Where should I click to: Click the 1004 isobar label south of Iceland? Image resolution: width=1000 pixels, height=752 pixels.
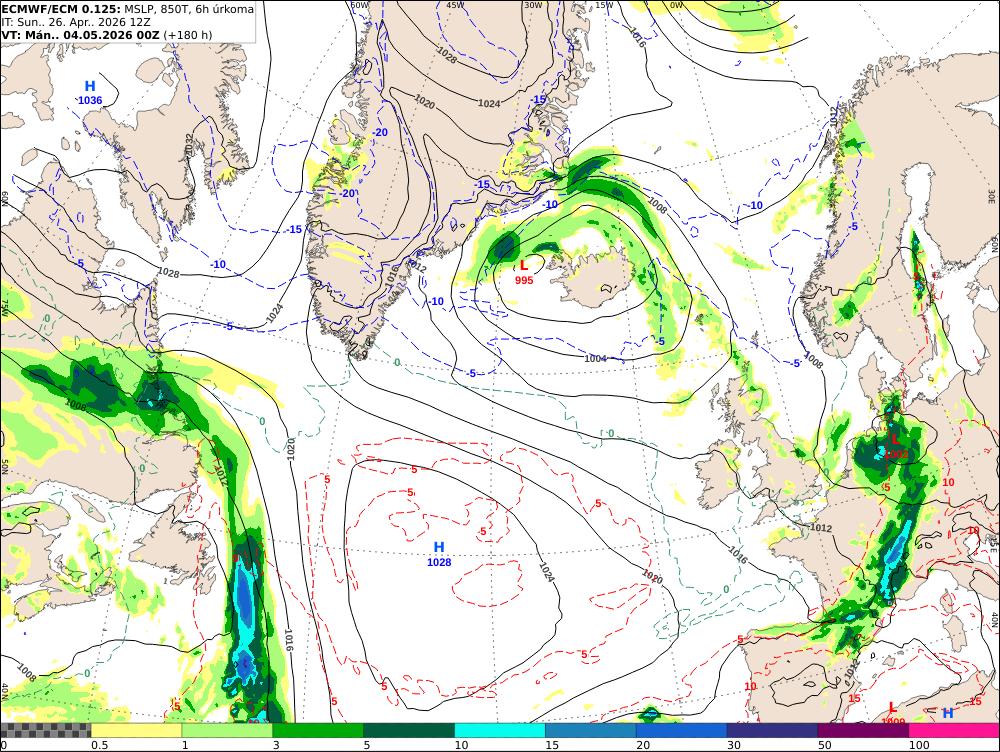pos(596,358)
